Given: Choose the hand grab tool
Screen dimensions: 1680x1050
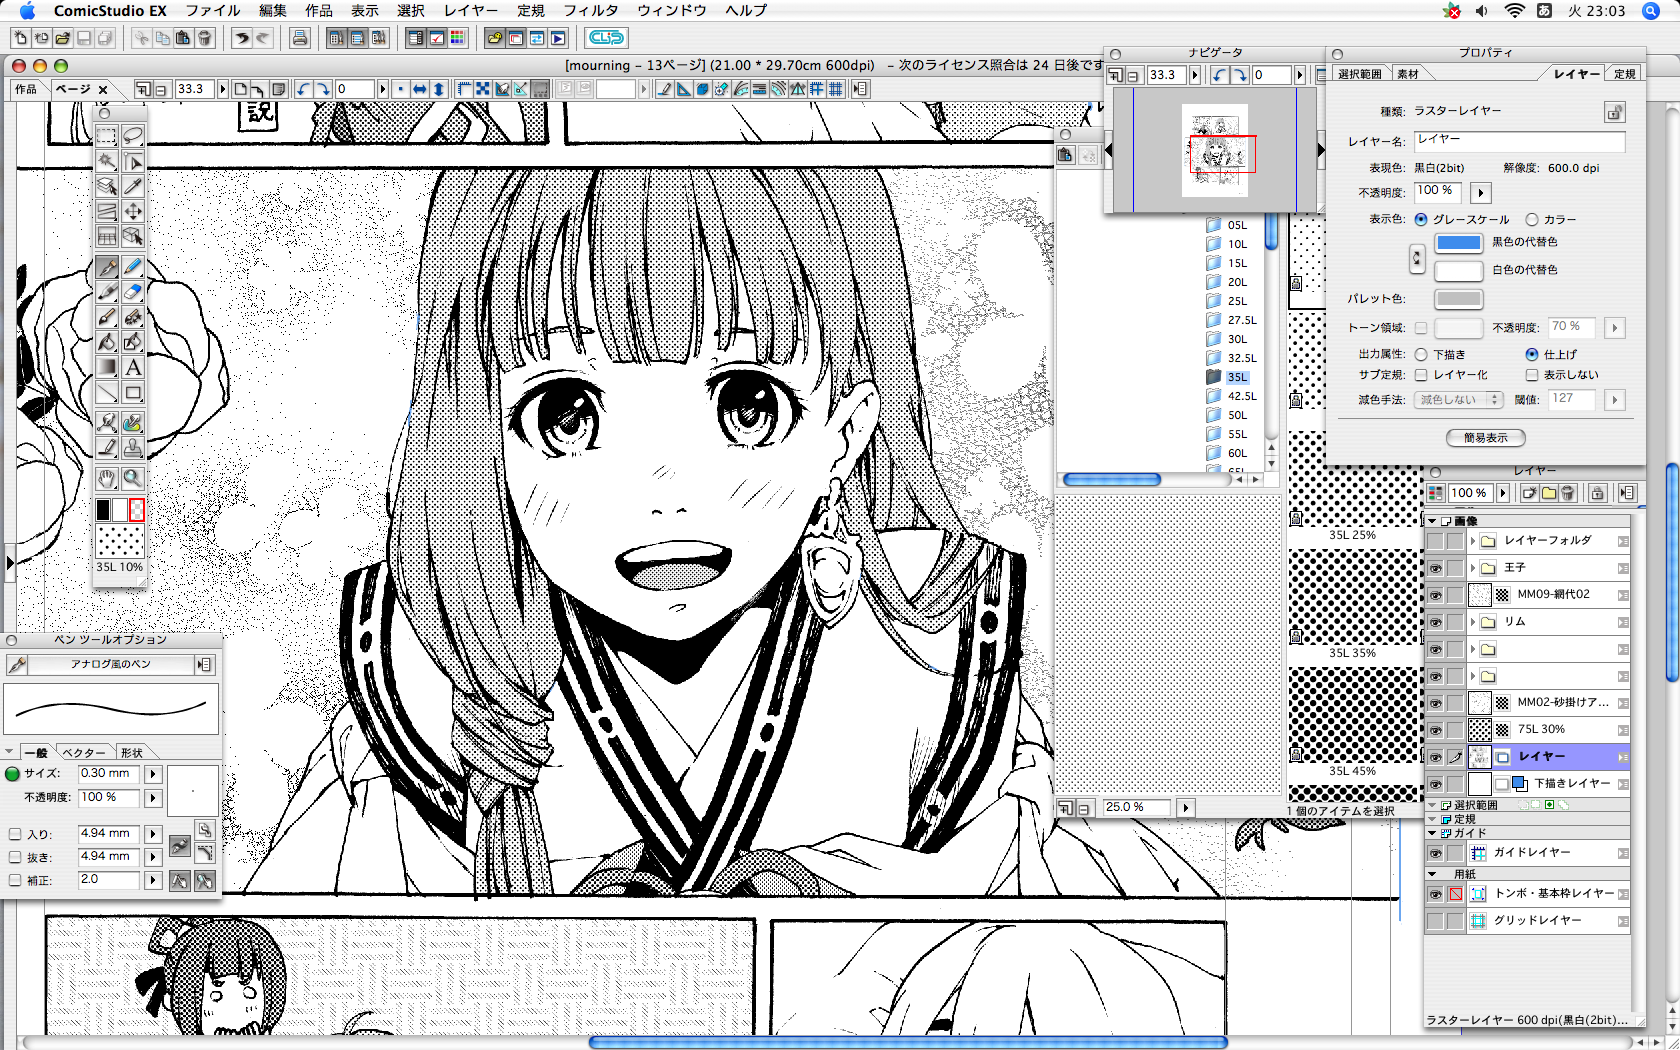Looking at the screenshot, I should (x=107, y=478).
